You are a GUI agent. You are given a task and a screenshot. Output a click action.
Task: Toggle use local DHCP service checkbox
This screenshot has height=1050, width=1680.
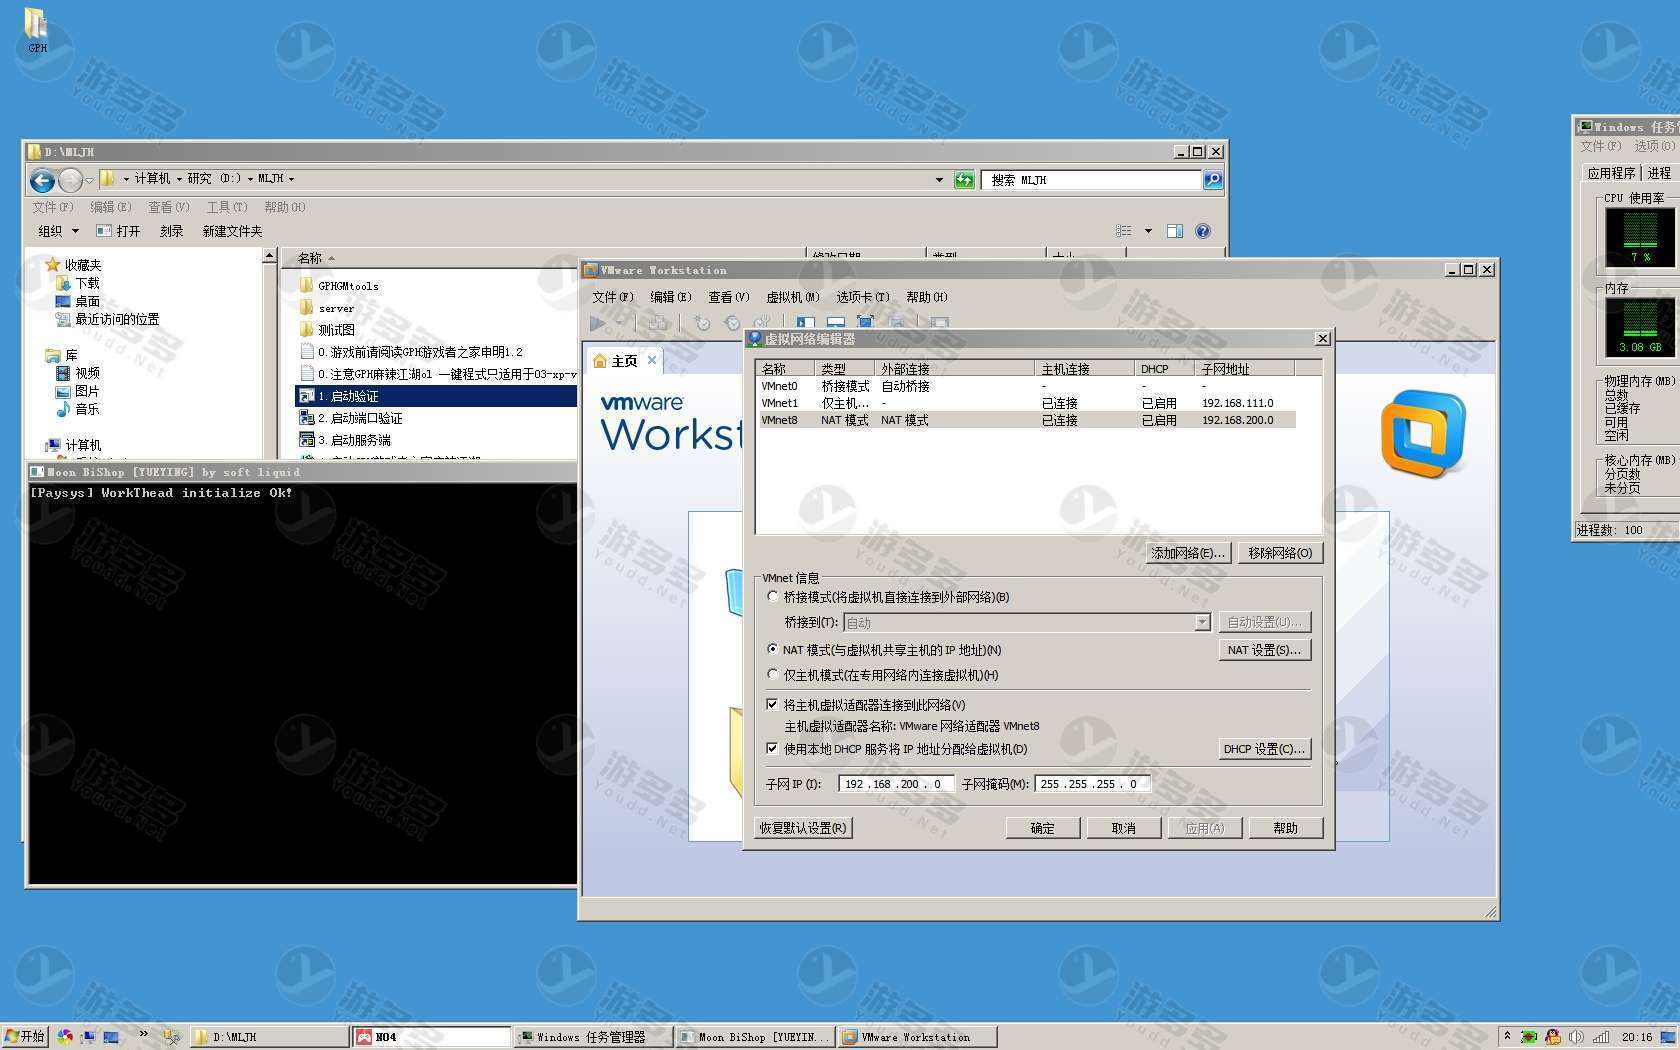click(x=772, y=748)
